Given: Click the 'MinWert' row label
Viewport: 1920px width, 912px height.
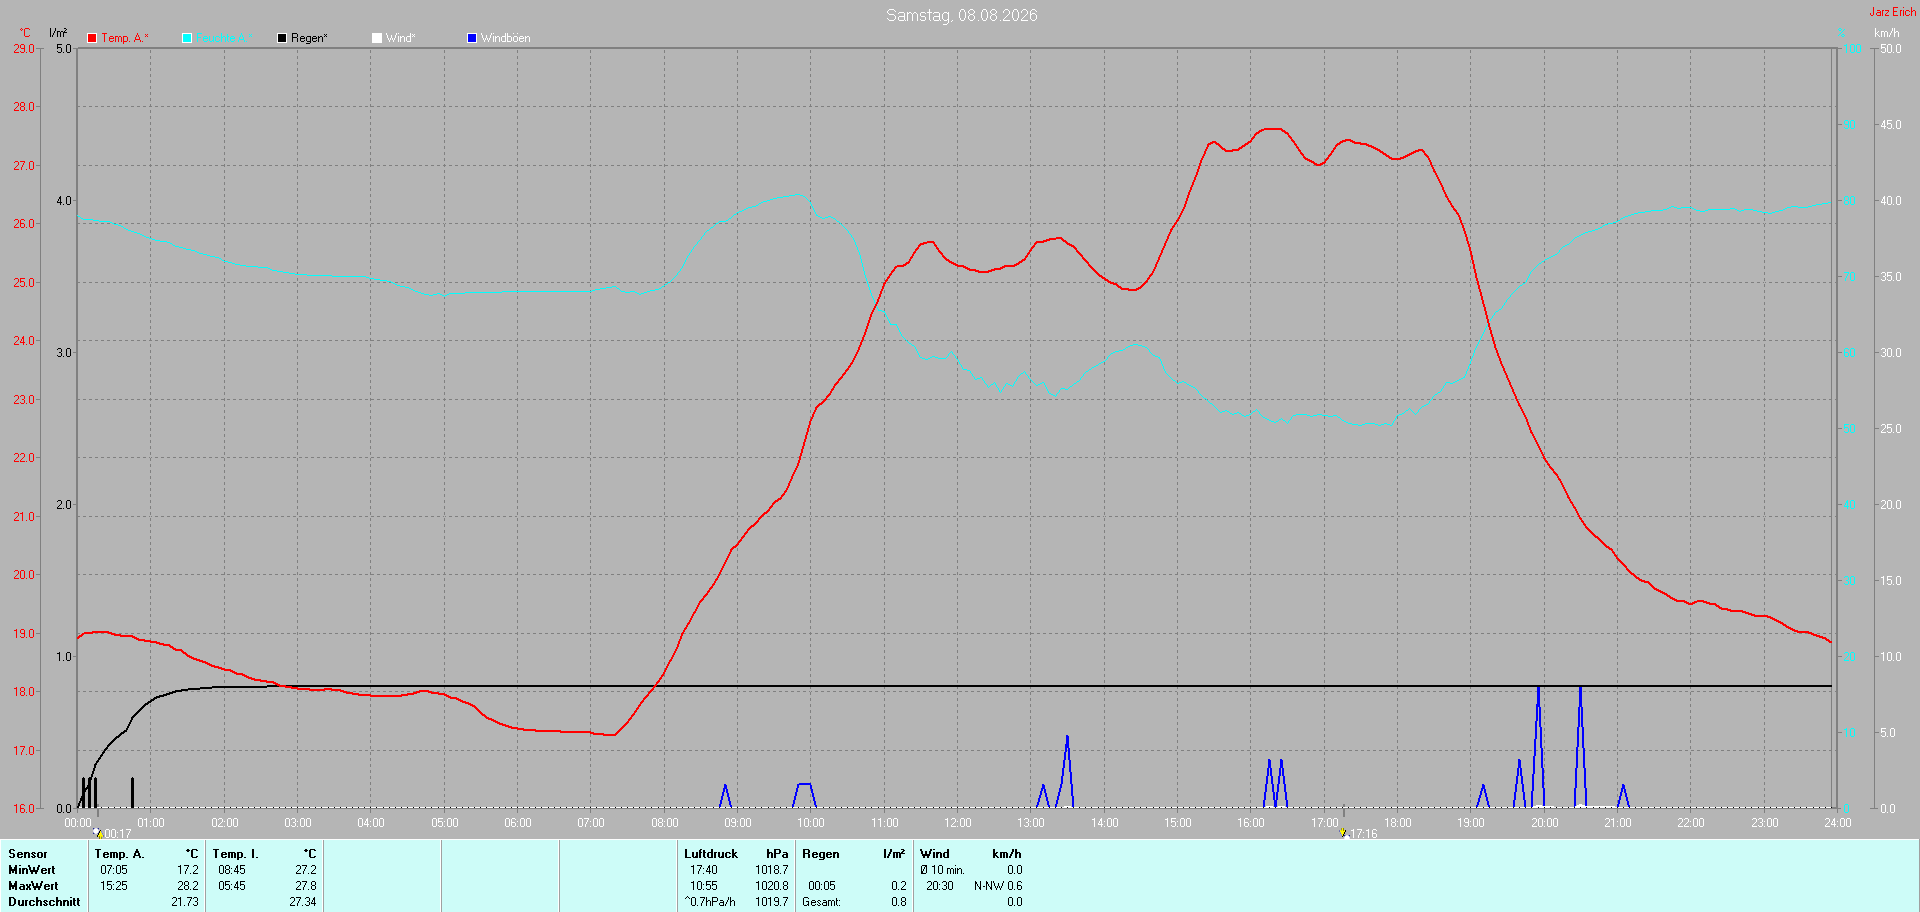Looking at the screenshot, I should 32,870.
